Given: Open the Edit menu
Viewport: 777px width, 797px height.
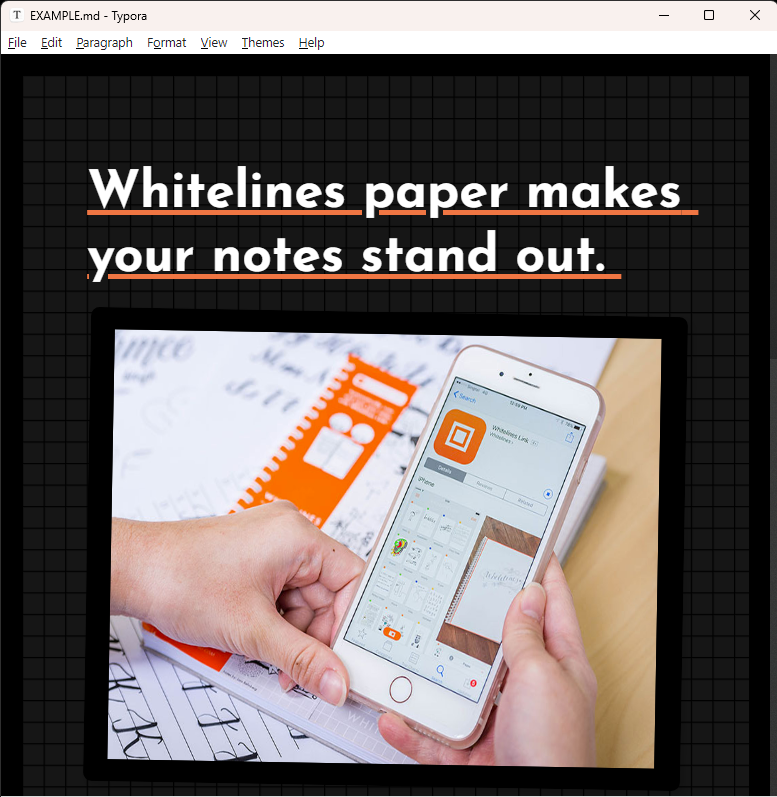Looking at the screenshot, I should click(51, 43).
